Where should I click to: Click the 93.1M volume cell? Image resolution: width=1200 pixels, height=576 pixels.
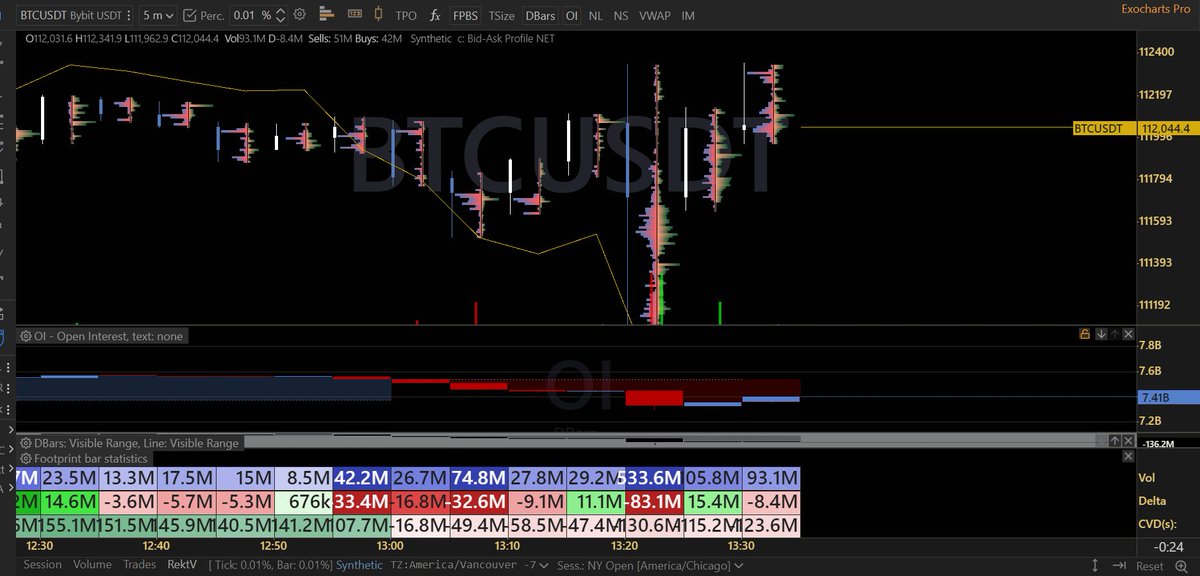click(x=770, y=478)
